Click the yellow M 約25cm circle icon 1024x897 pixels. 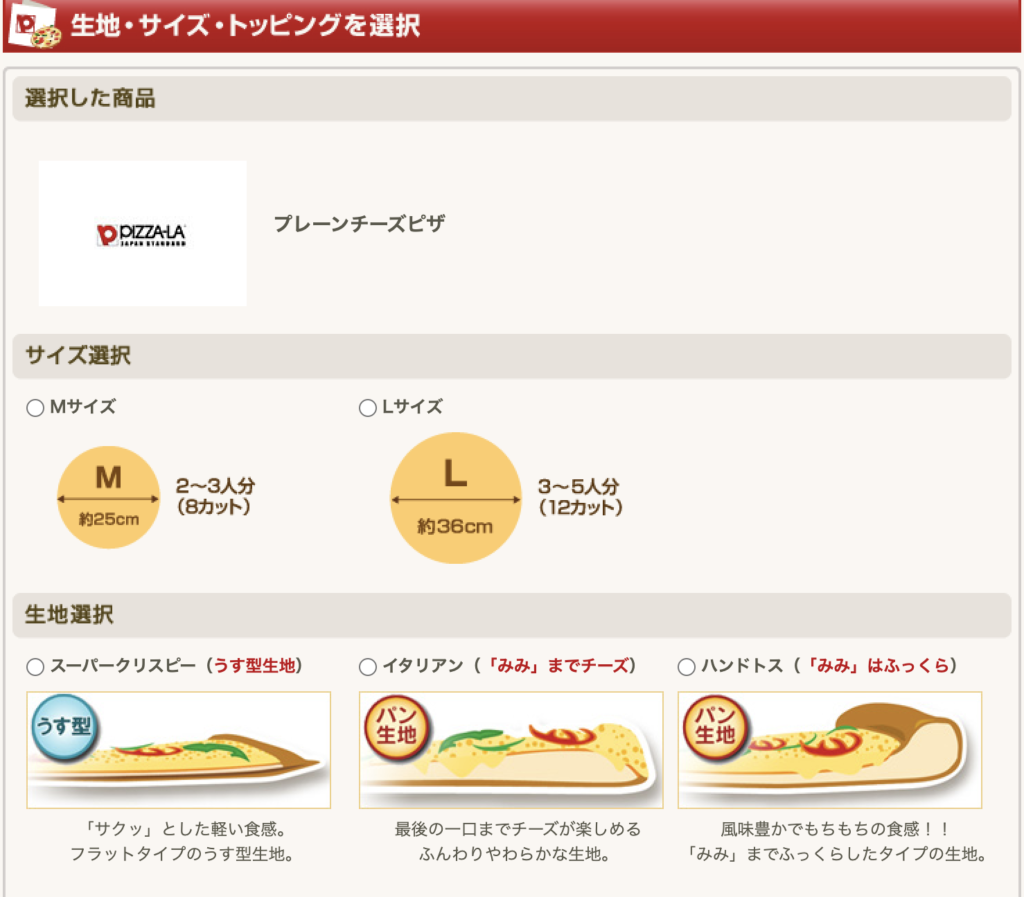pyautogui.click(x=108, y=497)
